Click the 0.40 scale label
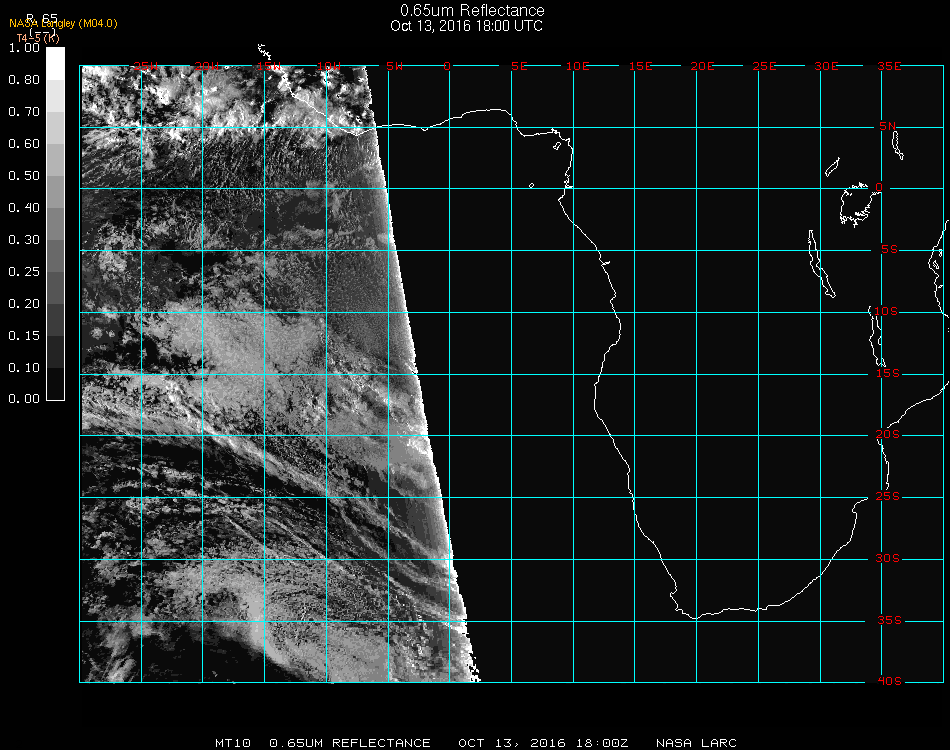Image resolution: width=950 pixels, height=750 pixels. point(24,208)
